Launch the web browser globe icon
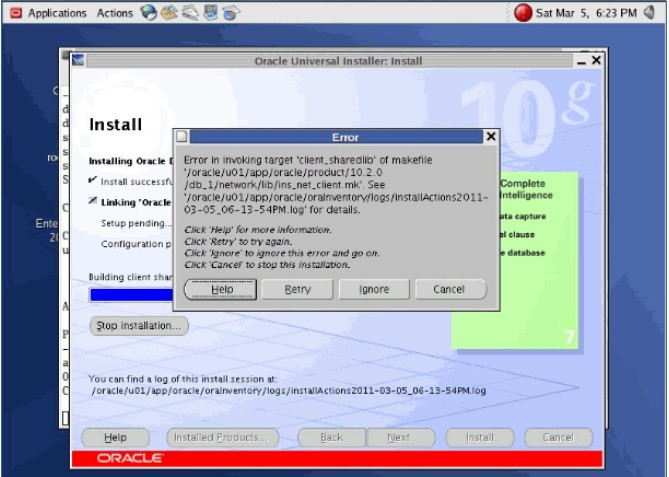 pyautogui.click(x=149, y=13)
